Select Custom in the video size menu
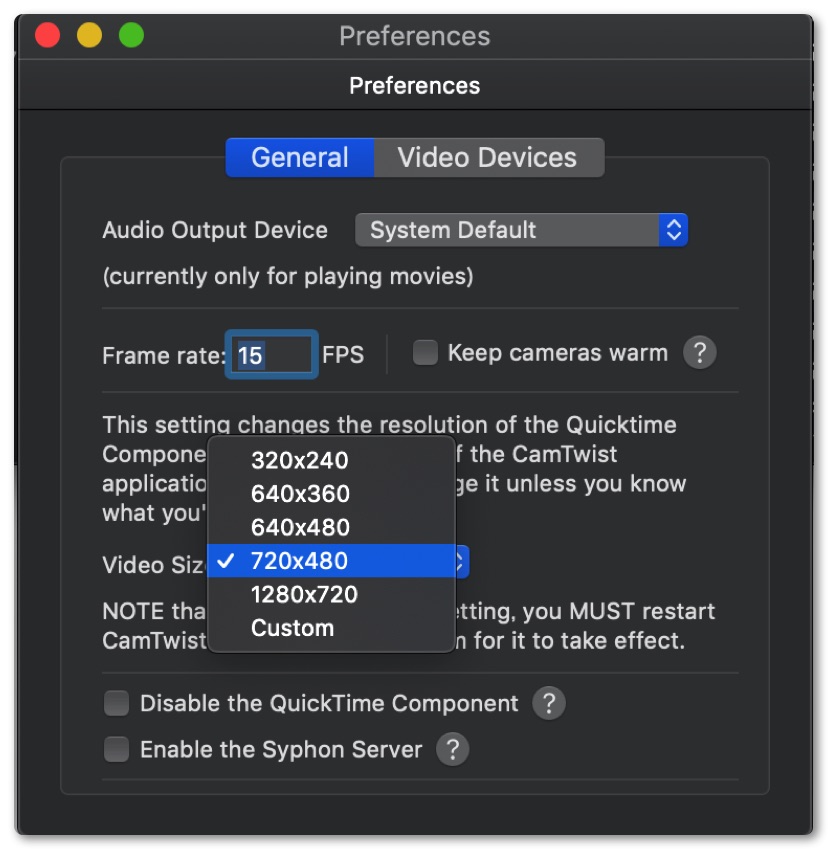828x849 pixels. [292, 628]
